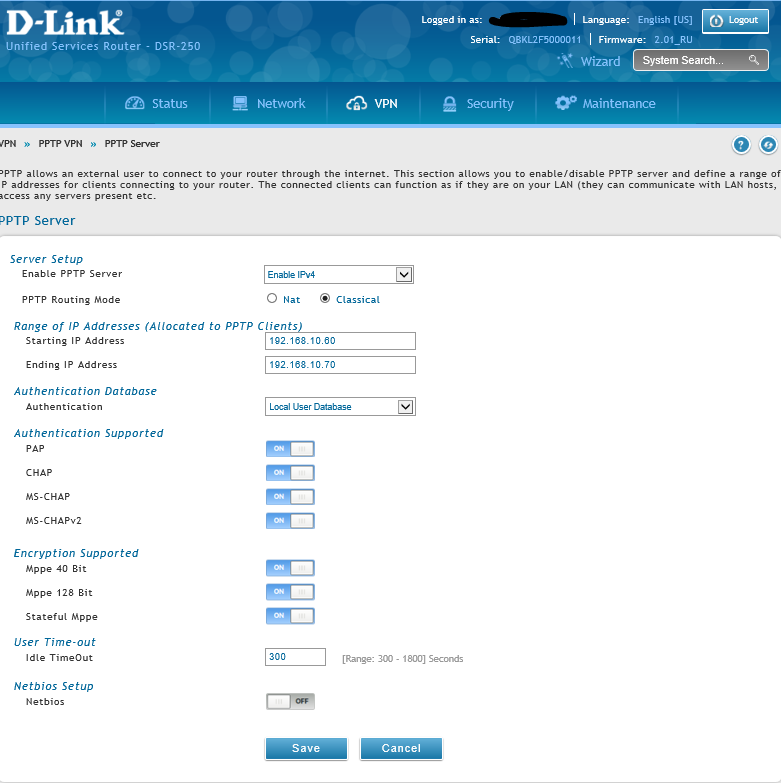Image resolution: width=781 pixels, height=783 pixels.
Task: Click the Encryption Supported heading
Action: (x=76, y=553)
